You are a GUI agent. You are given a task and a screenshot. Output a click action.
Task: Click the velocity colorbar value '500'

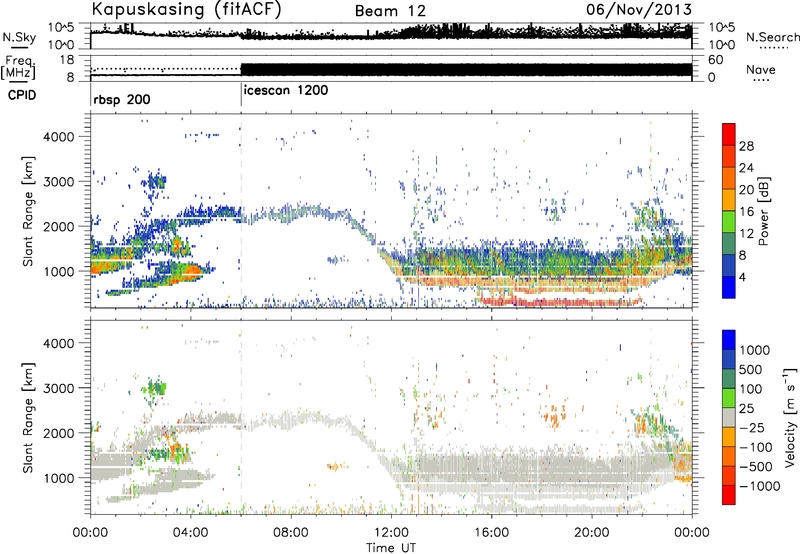tap(751, 369)
